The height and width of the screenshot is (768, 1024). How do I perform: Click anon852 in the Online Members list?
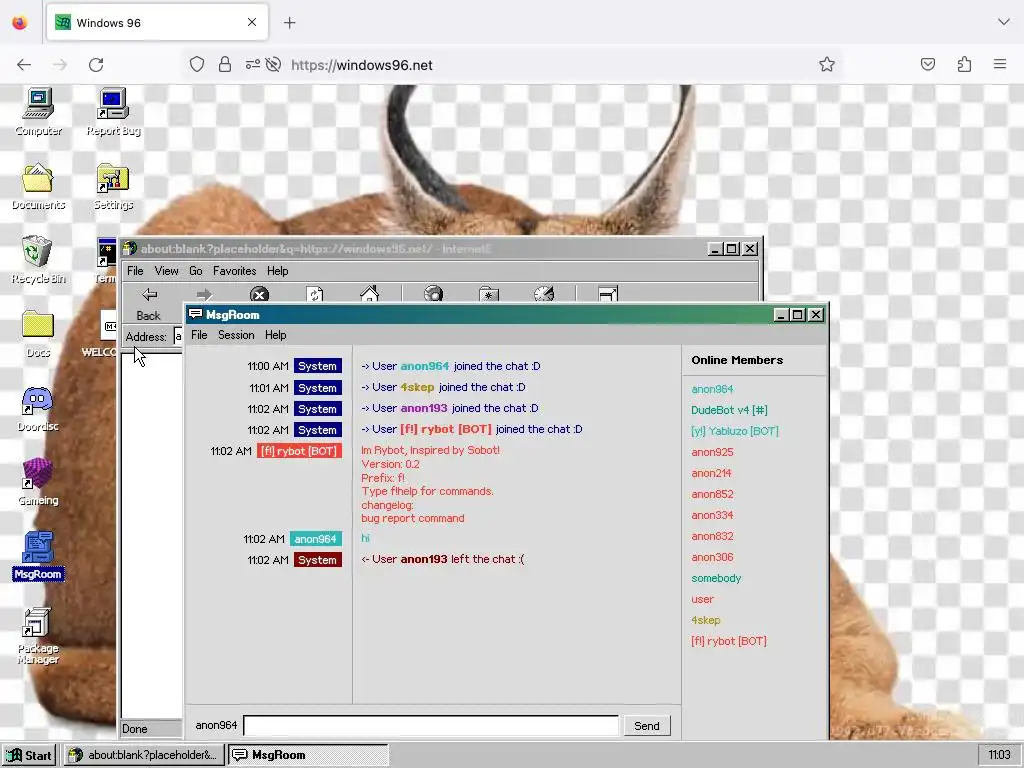click(712, 494)
